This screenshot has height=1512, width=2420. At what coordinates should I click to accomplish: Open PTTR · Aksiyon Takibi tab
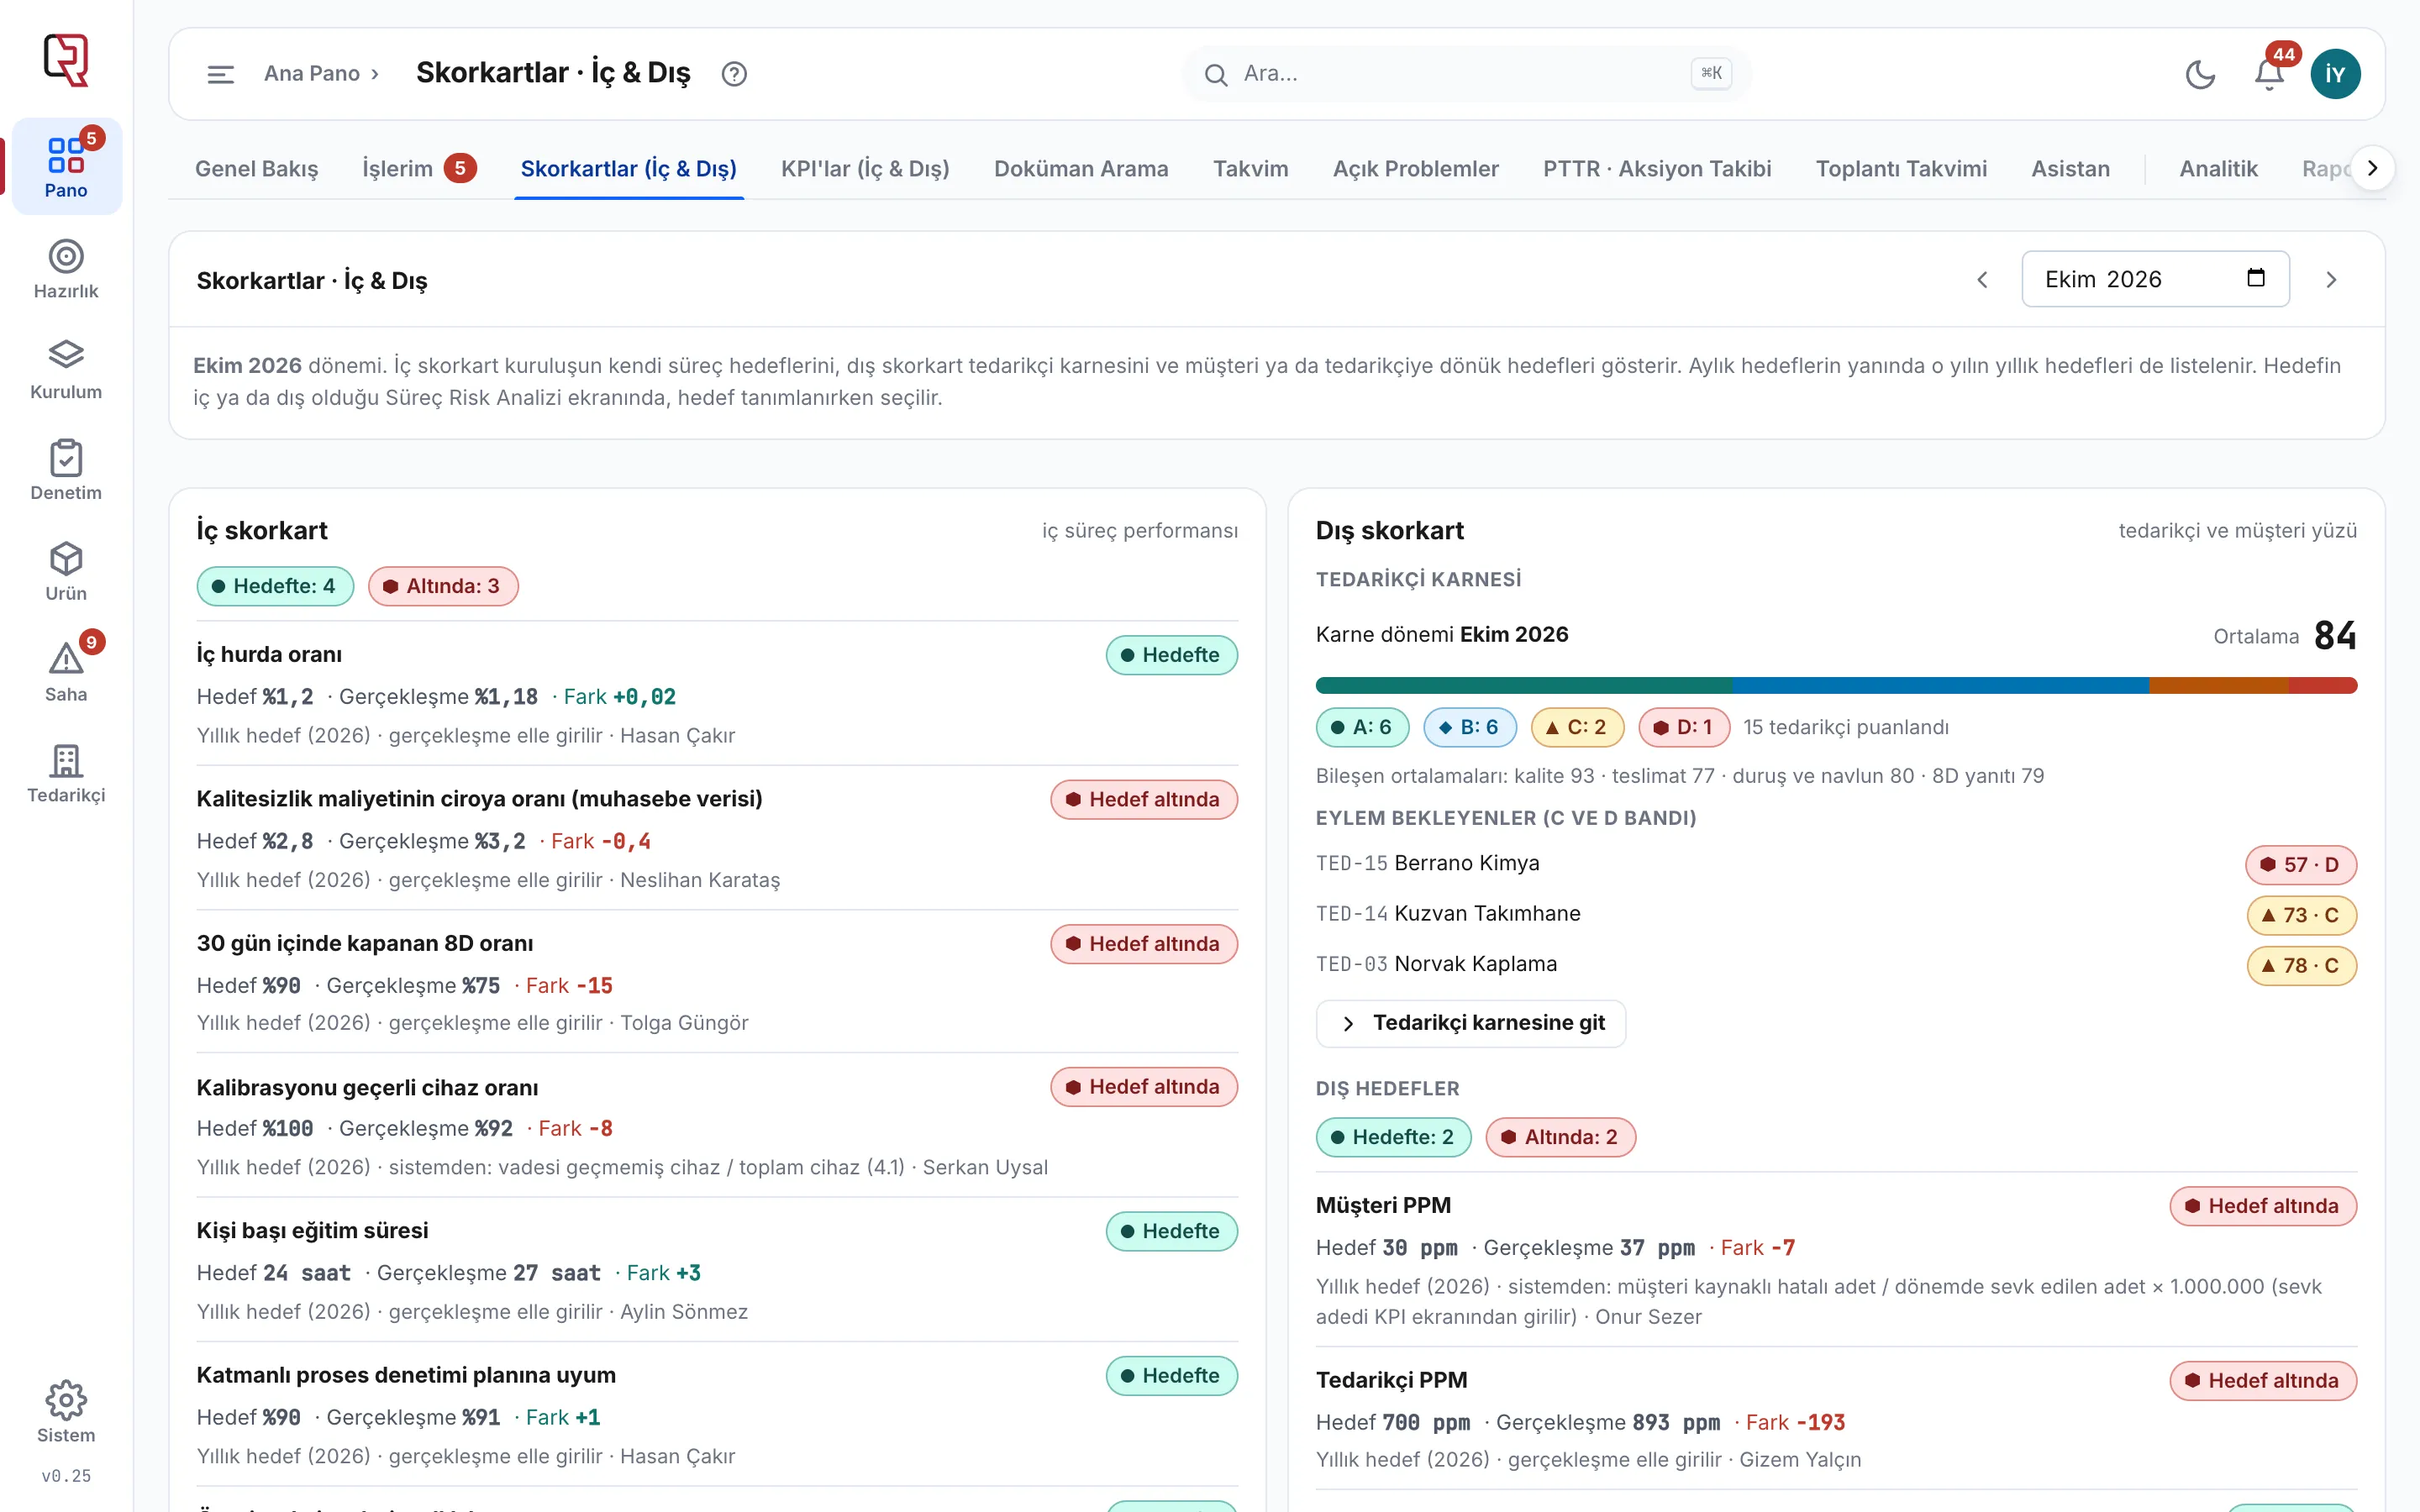coord(1657,169)
